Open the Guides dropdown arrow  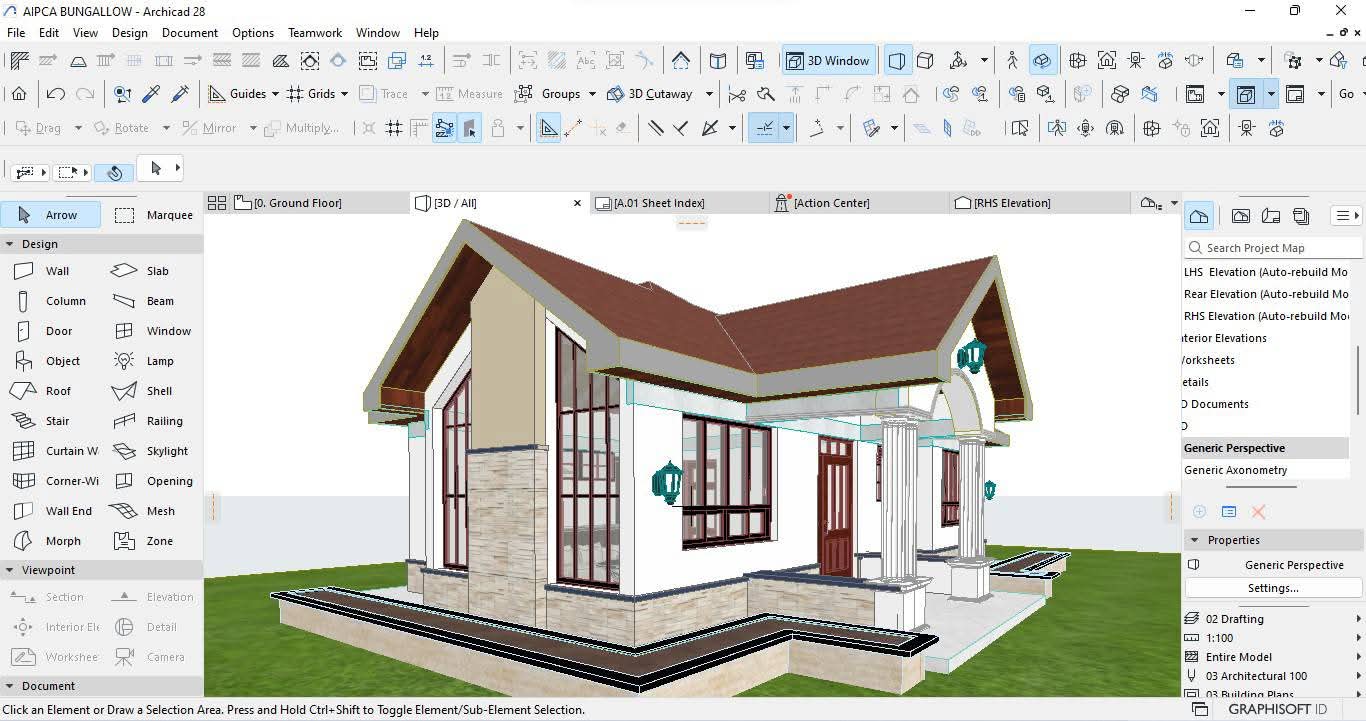point(275,94)
